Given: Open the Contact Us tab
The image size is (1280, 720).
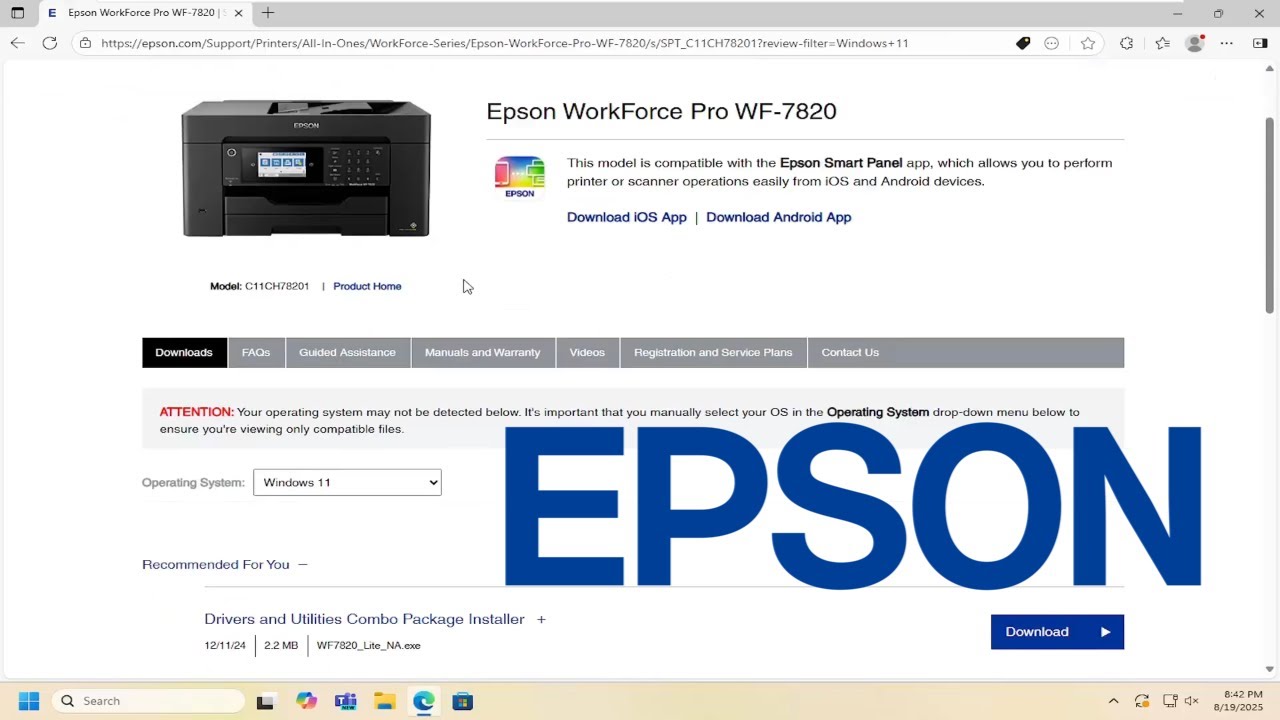Looking at the screenshot, I should click(x=850, y=352).
